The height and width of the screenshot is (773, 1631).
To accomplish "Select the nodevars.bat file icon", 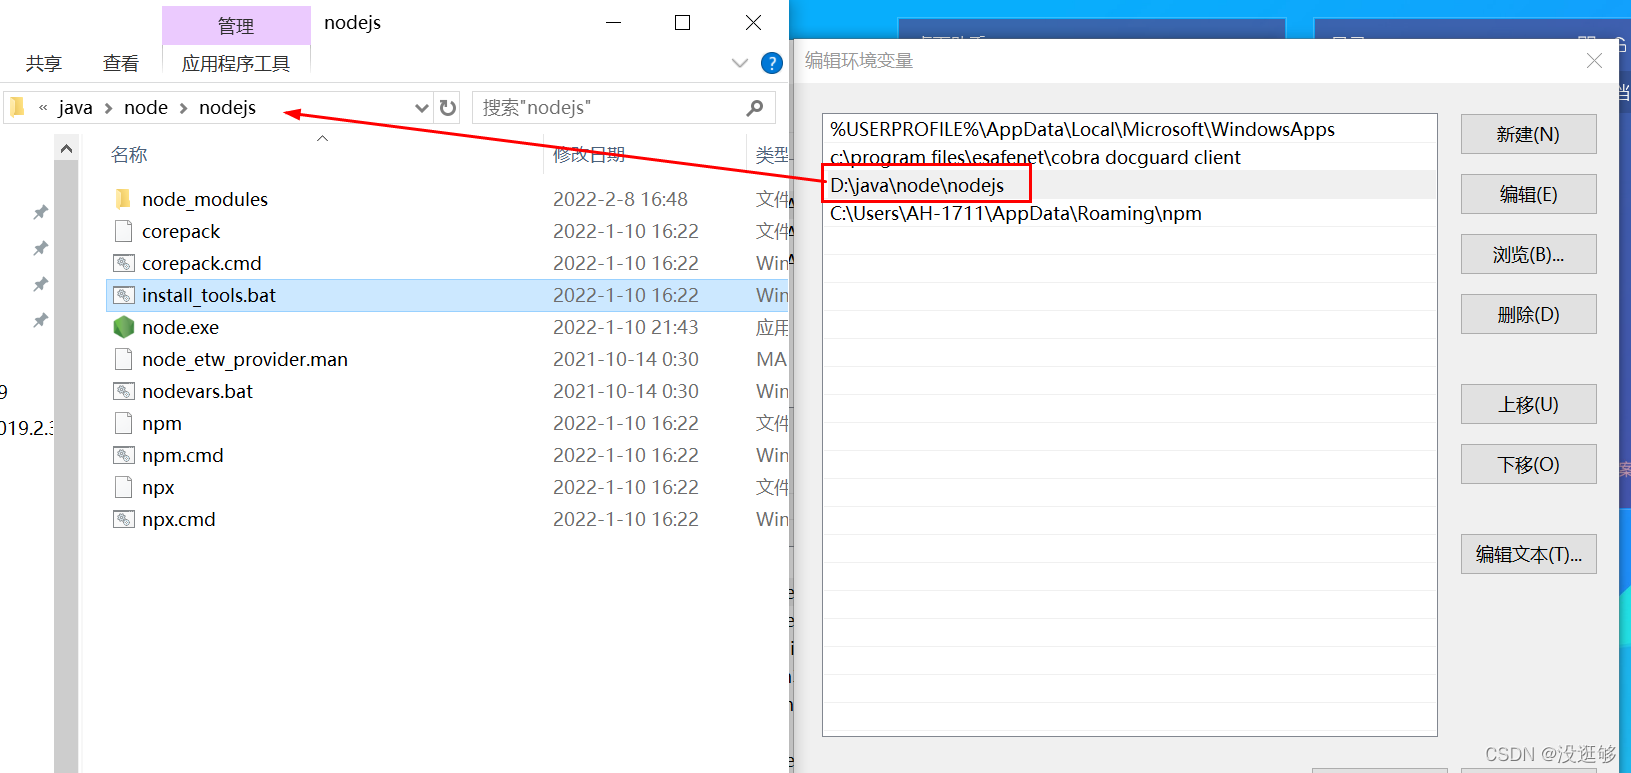I will [123, 391].
